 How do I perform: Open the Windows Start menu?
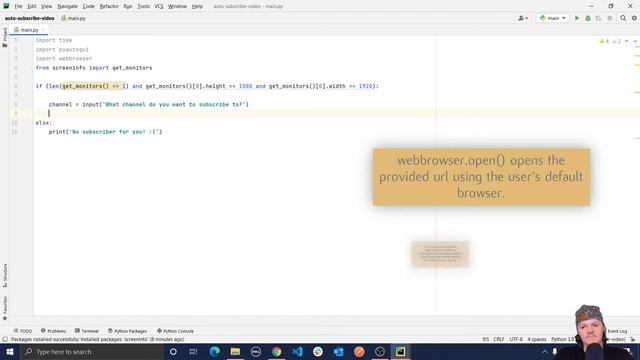pyautogui.click(x=10, y=352)
